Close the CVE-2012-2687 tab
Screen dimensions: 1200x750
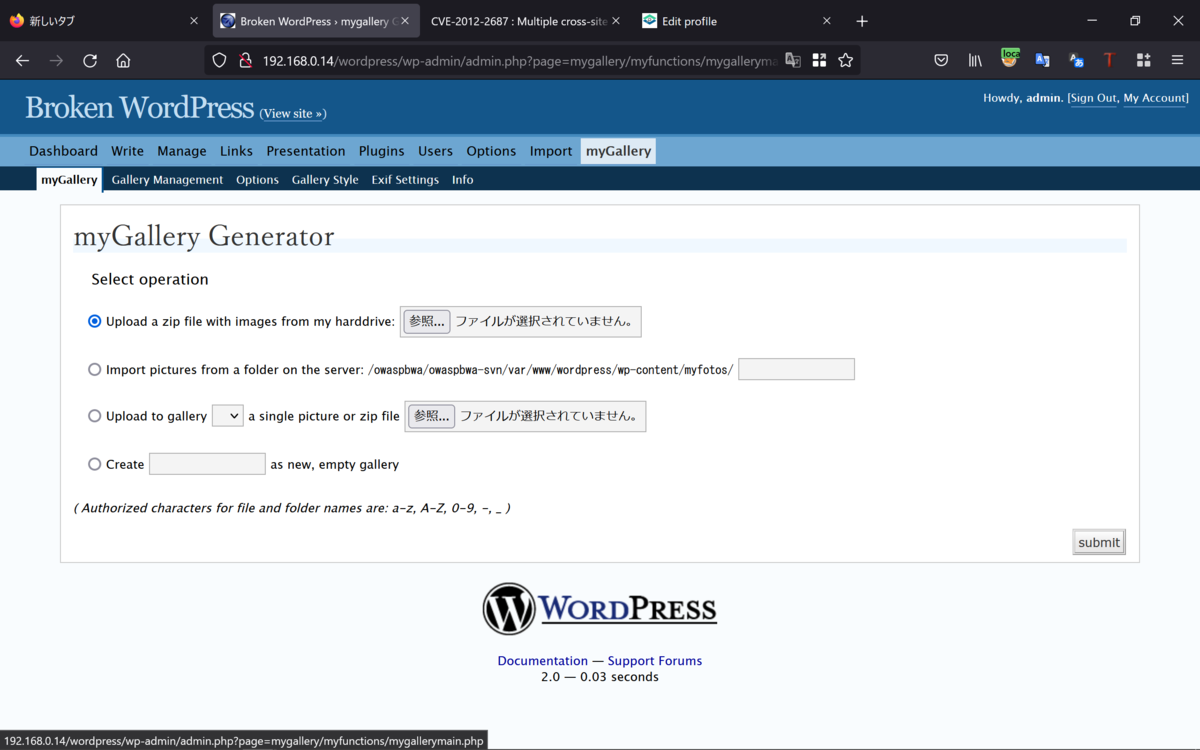click(x=616, y=21)
